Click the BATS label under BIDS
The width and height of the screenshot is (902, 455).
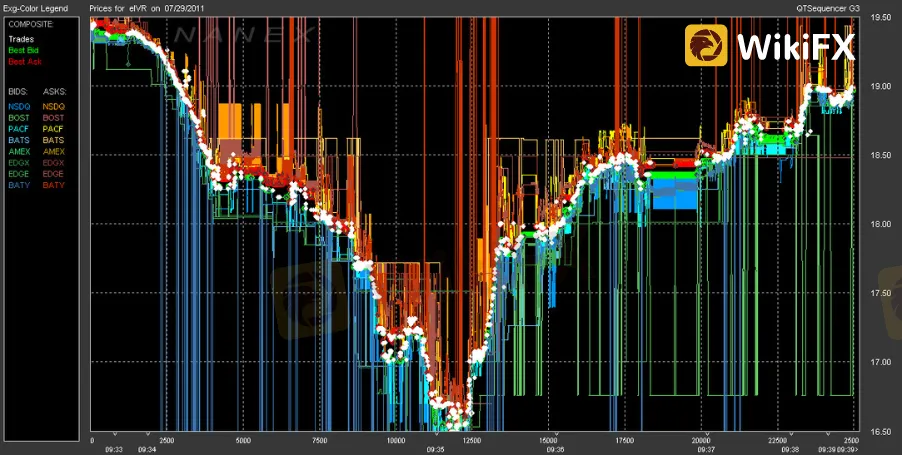[19, 140]
